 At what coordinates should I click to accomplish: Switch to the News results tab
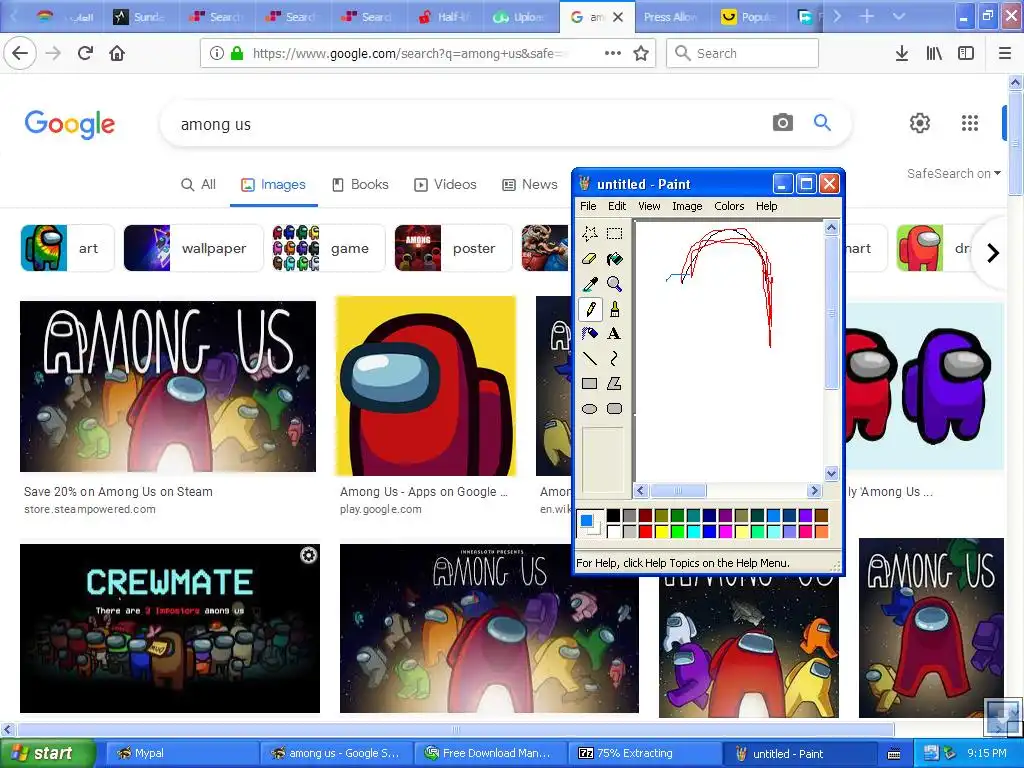(530, 185)
